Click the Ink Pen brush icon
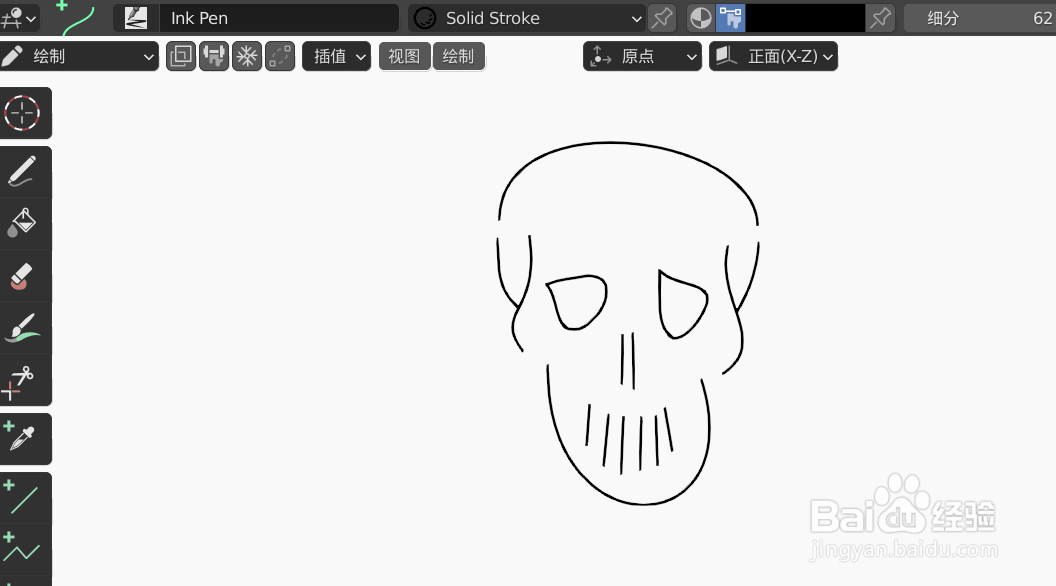This screenshot has height=586, width=1056. pos(136,18)
